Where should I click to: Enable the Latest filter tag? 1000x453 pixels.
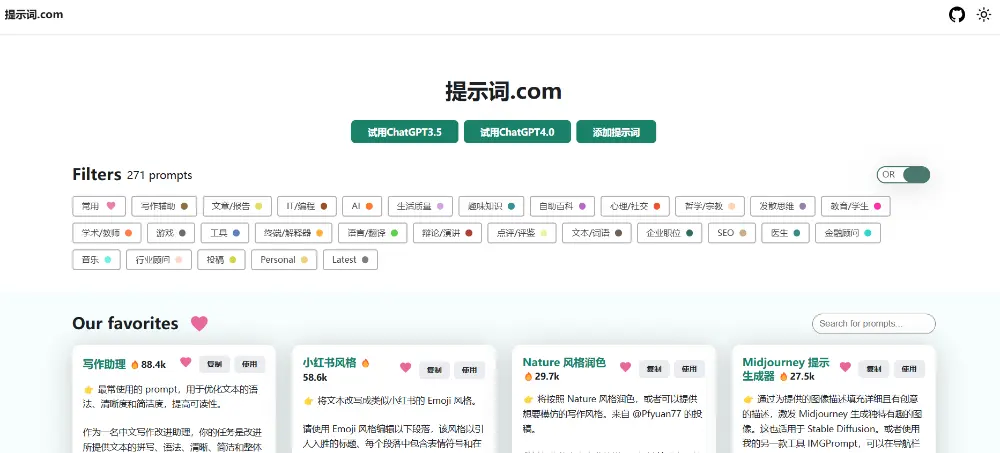(350, 260)
